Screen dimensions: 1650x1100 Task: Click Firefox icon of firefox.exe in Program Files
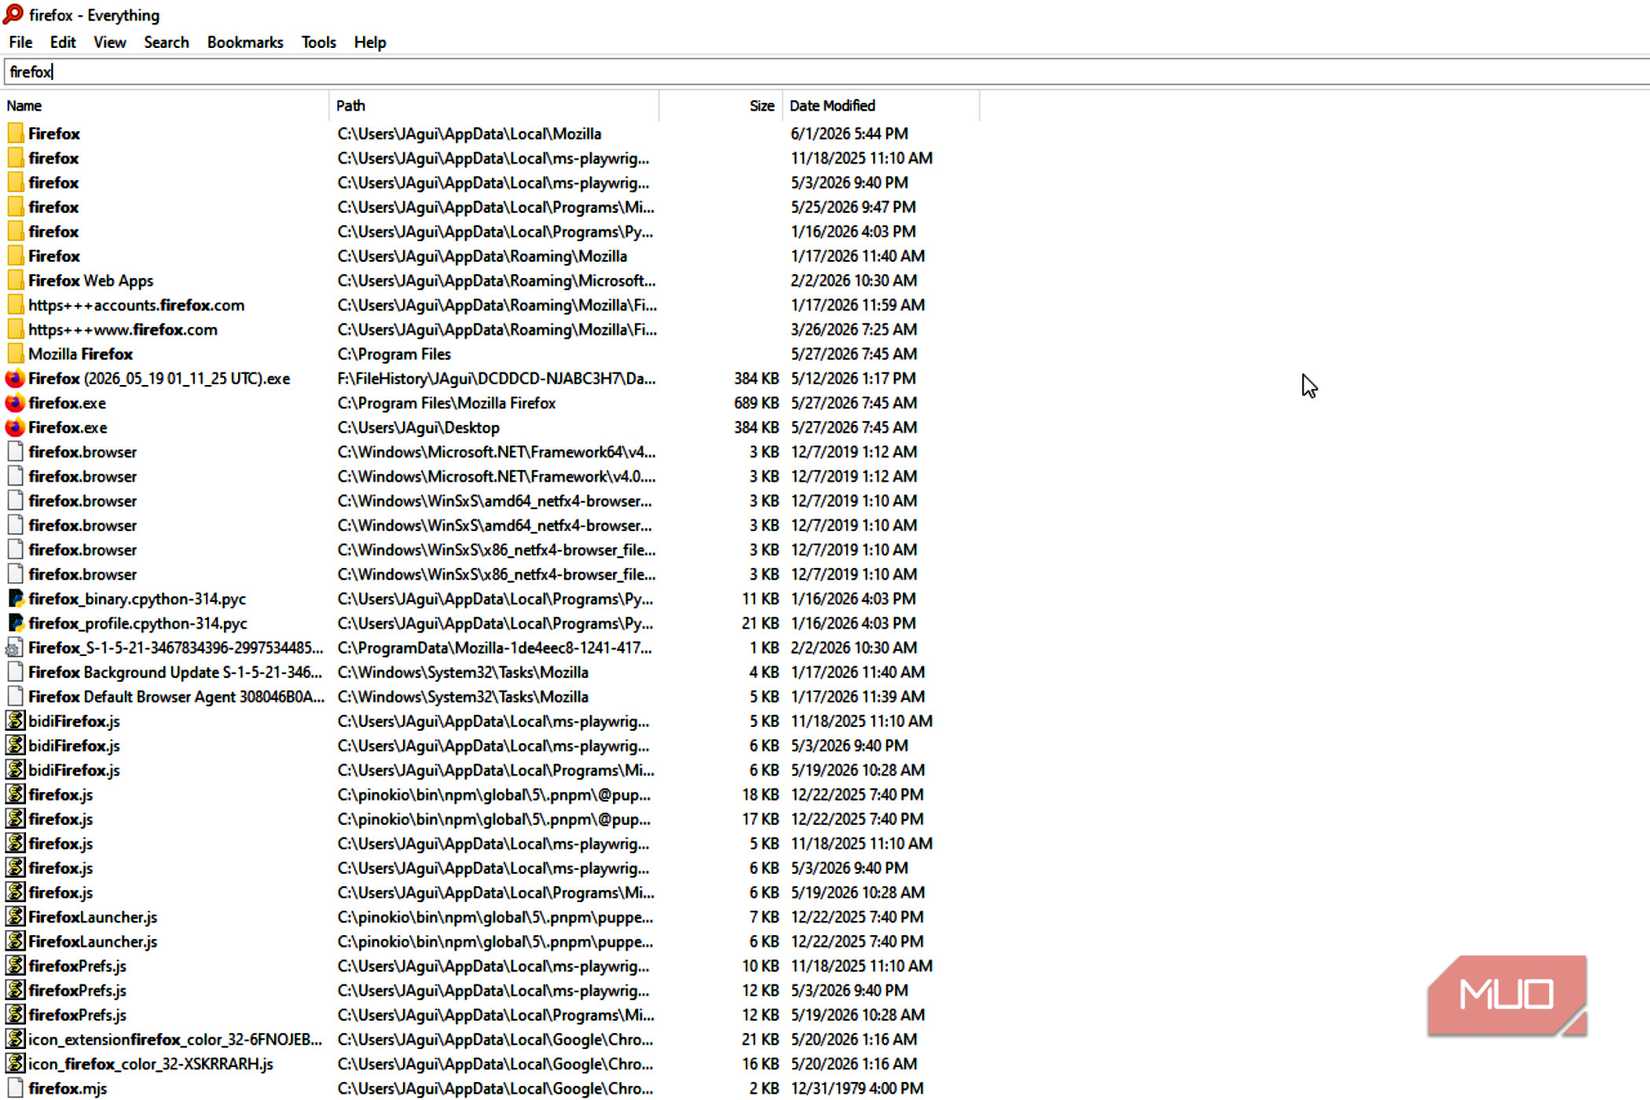coord(15,403)
